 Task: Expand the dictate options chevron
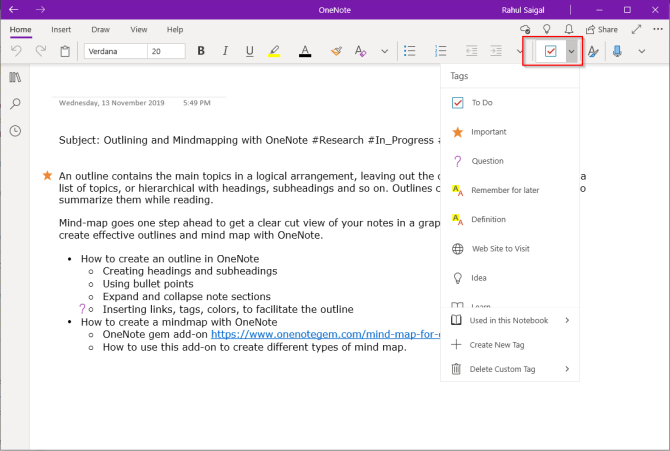tap(641, 51)
